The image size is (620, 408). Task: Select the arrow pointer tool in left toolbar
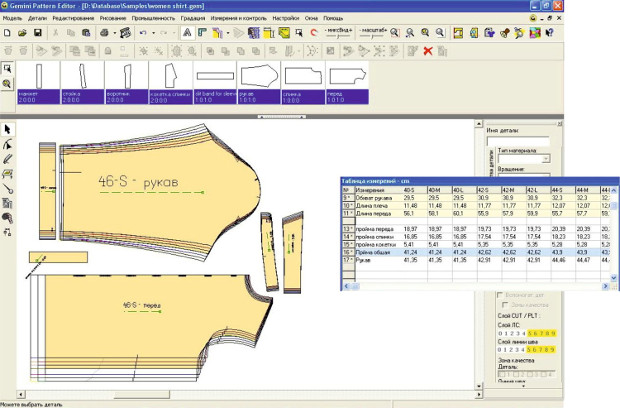tap(8, 130)
